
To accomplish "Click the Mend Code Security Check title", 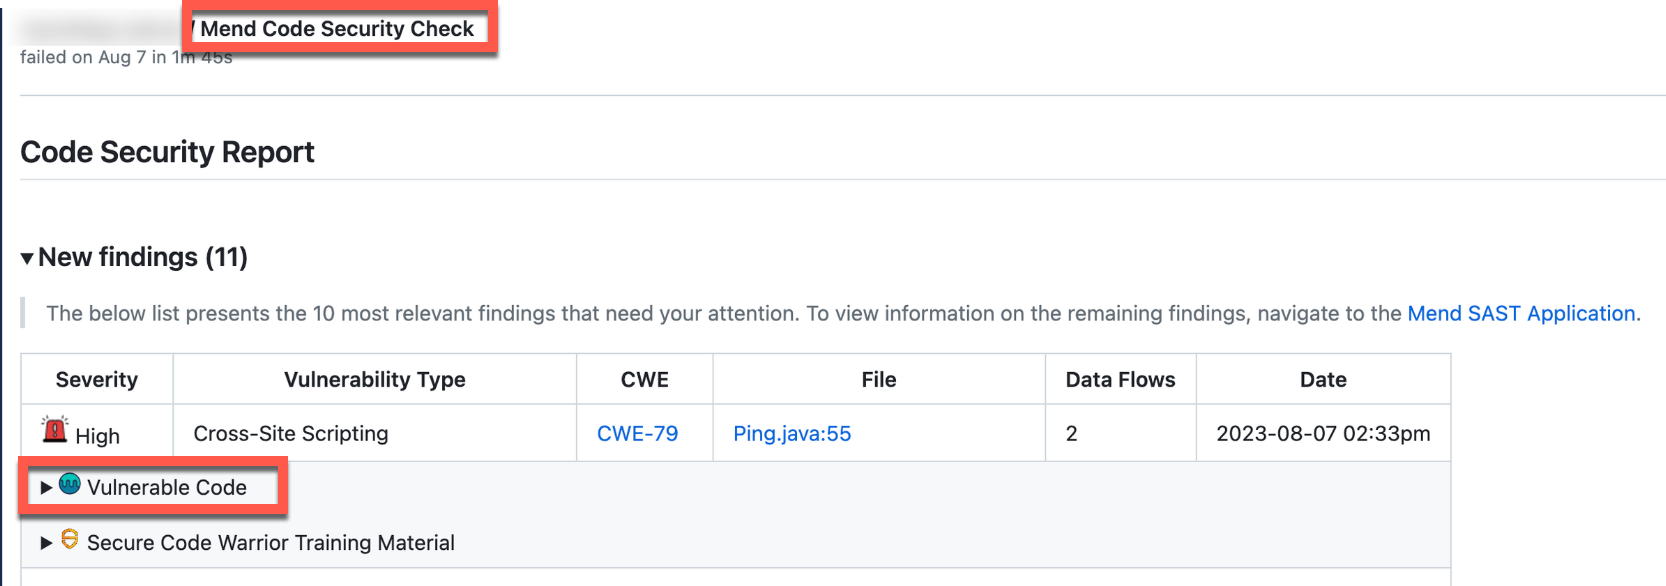I will pos(337,29).
